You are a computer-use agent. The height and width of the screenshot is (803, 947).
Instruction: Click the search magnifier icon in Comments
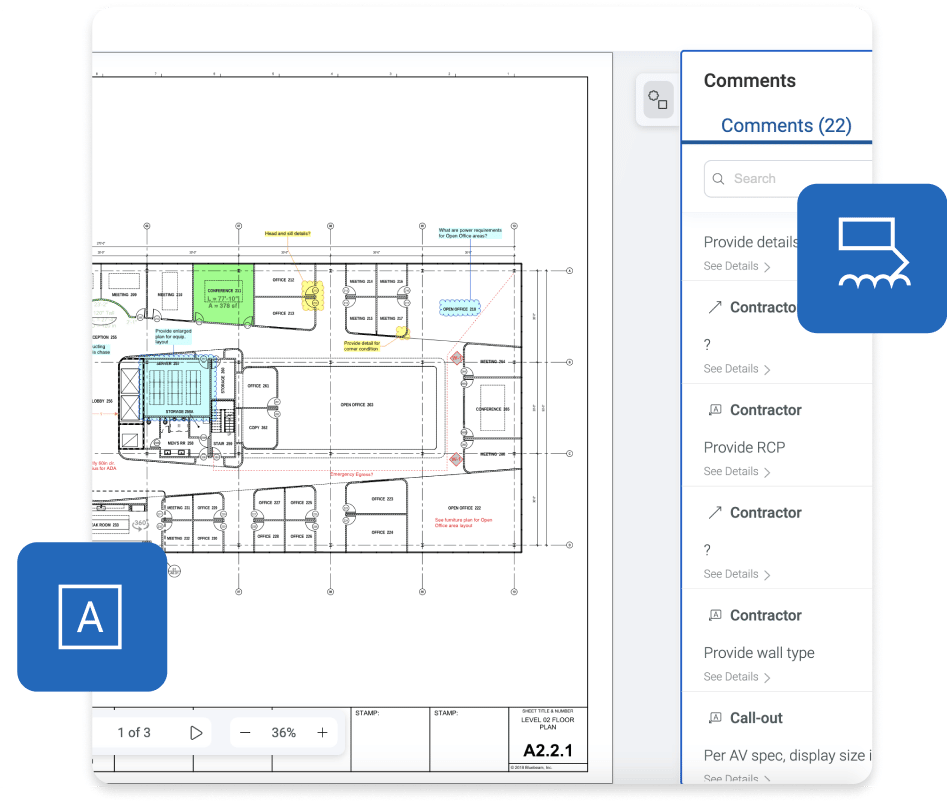pyautogui.click(x=719, y=179)
